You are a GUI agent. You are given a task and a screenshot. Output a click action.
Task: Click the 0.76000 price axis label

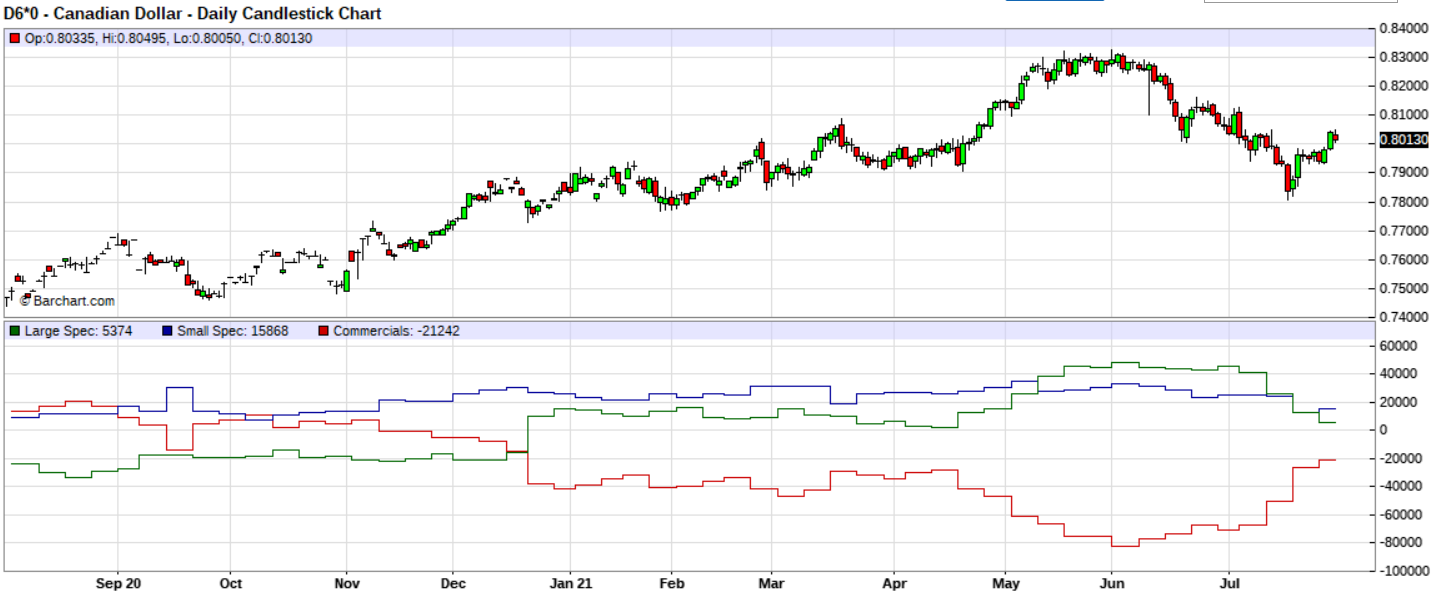[x=1405, y=260]
